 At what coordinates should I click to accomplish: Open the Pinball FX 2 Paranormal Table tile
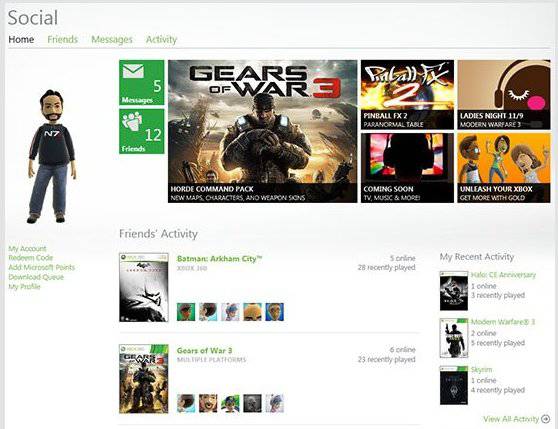pyautogui.click(x=407, y=95)
